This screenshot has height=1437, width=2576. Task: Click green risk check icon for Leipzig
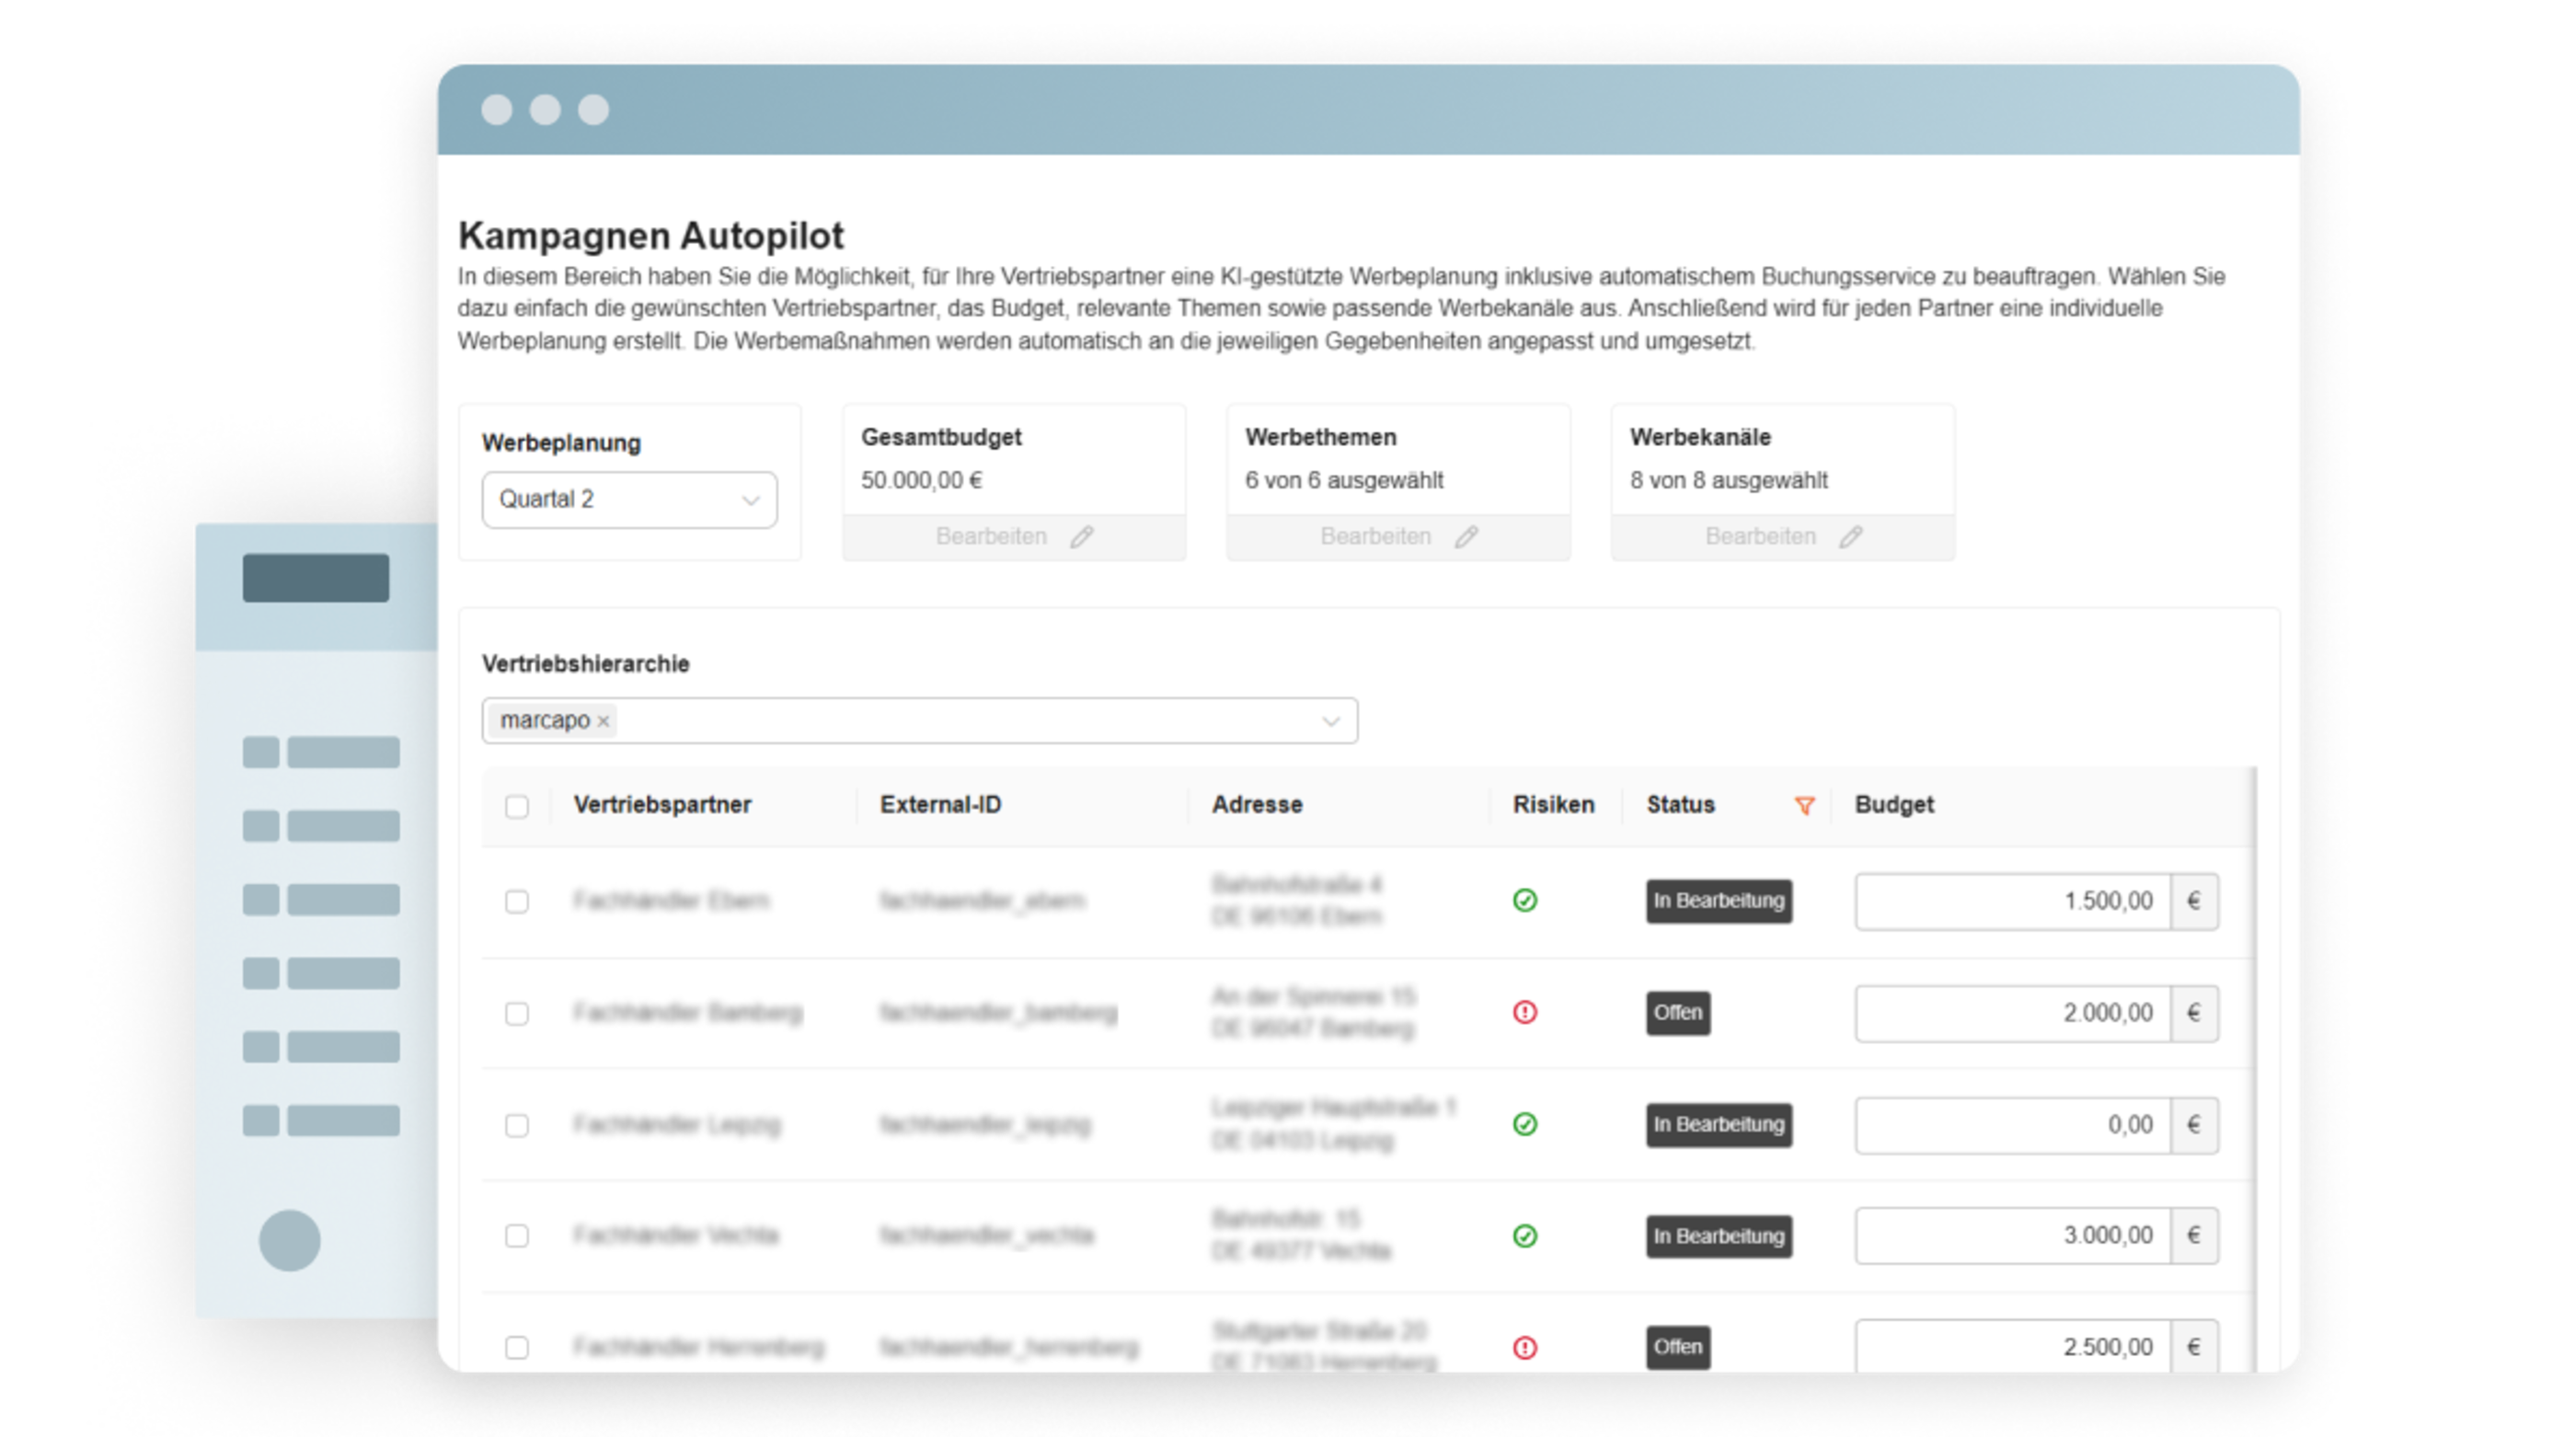[x=1525, y=1125]
